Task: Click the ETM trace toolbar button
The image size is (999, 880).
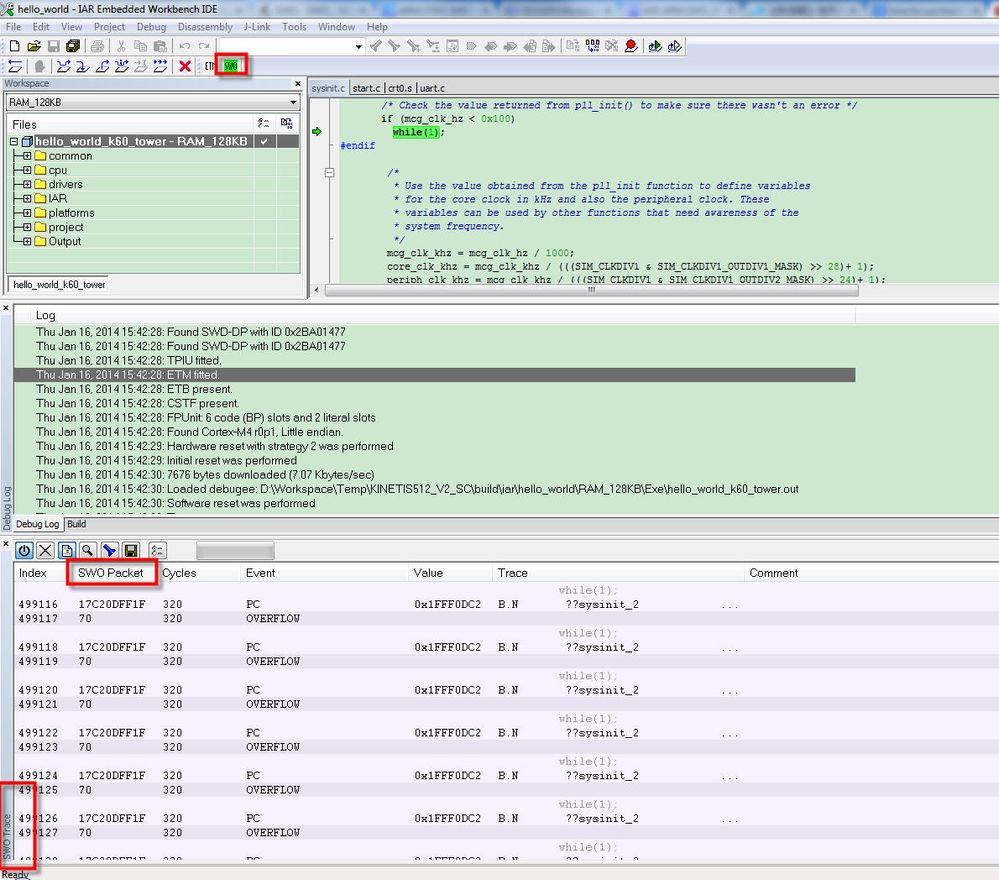Action: point(209,66)
